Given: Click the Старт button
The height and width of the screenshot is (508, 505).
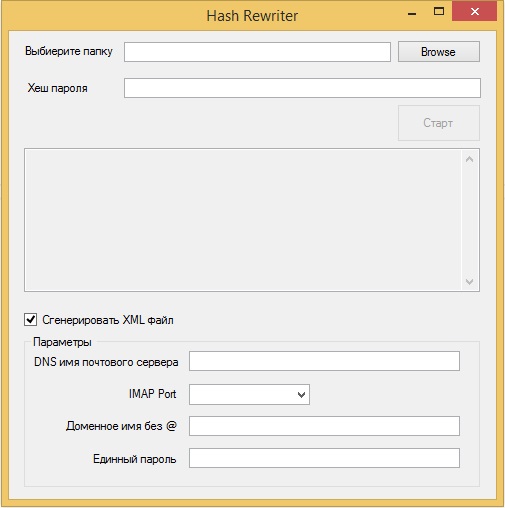Looking at the screenshot, I should [x=439, y=123].
